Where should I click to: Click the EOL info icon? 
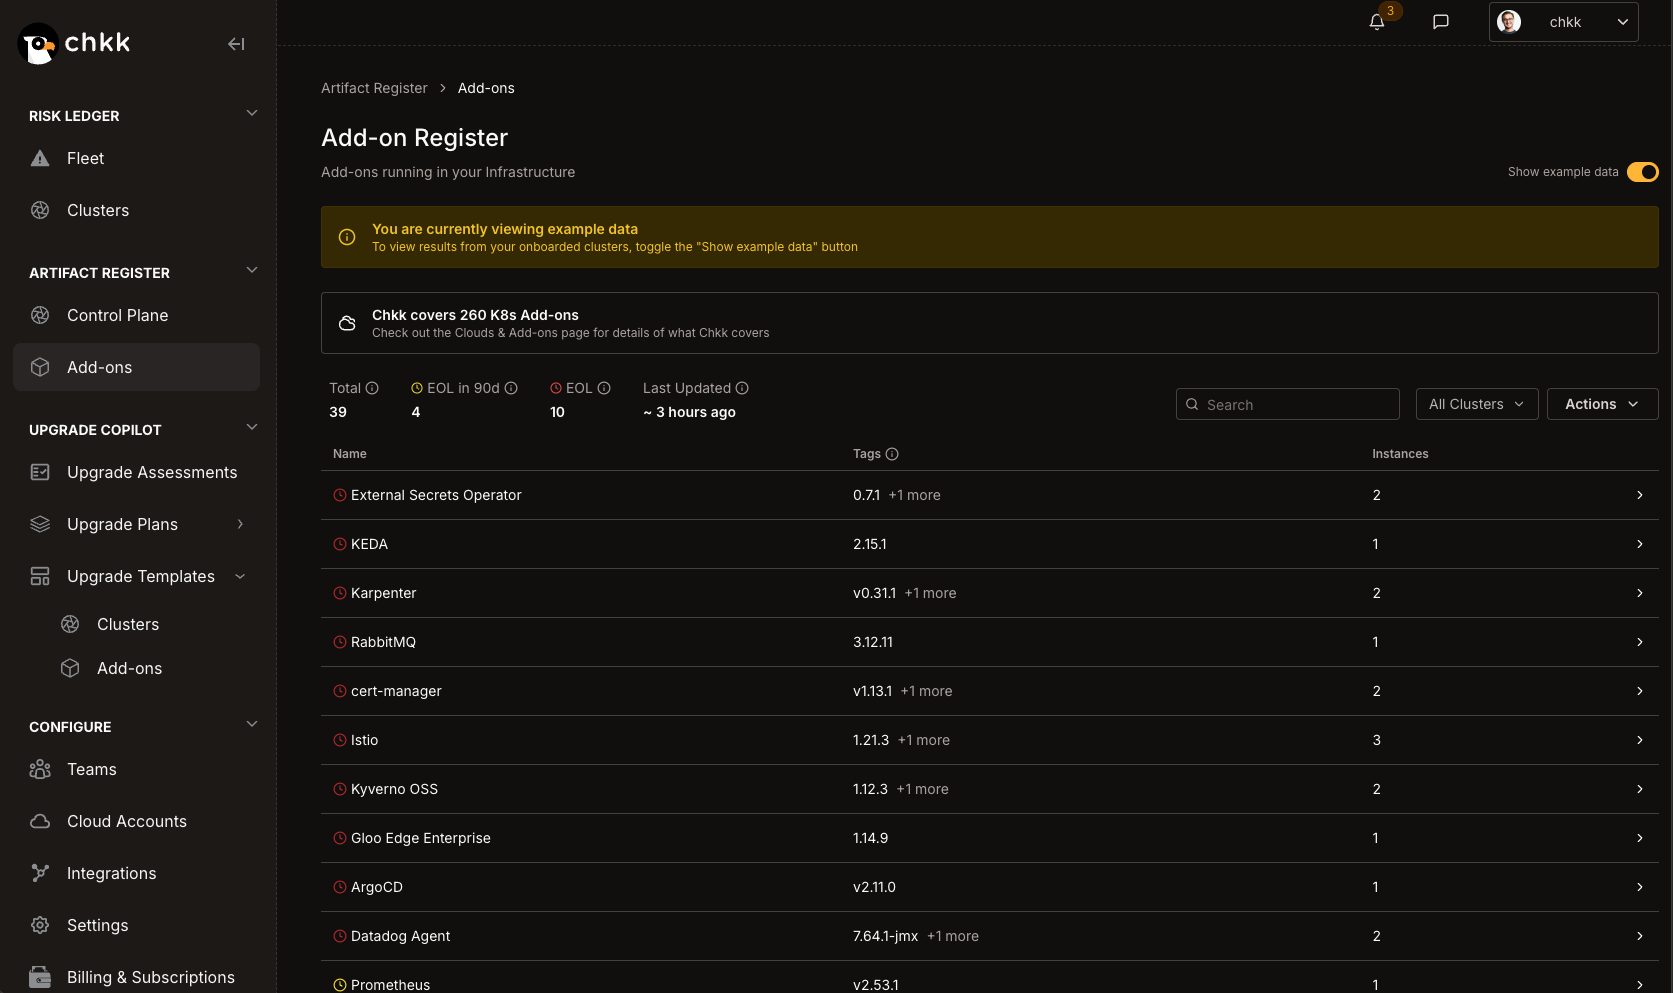pos(604,388)
